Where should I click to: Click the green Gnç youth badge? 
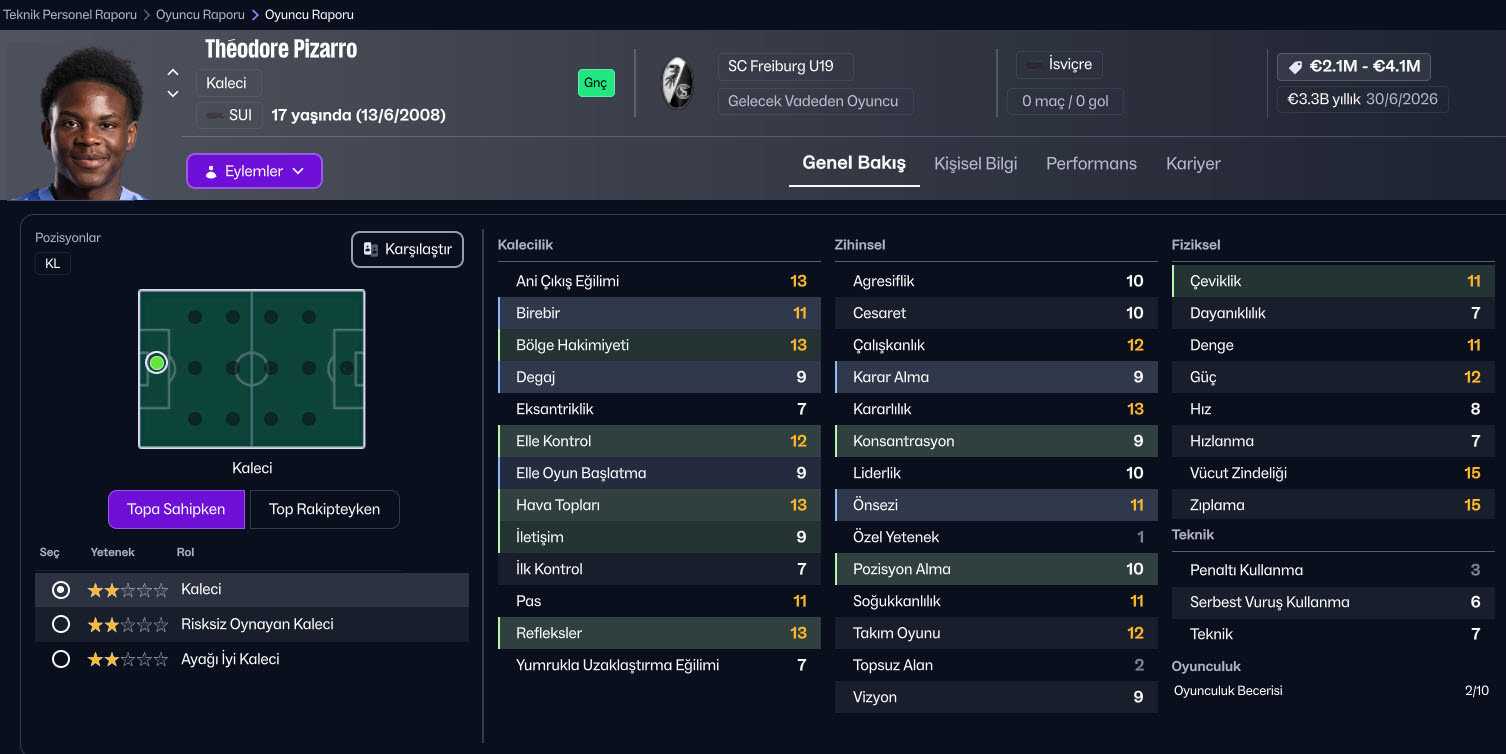coord(596,83)
